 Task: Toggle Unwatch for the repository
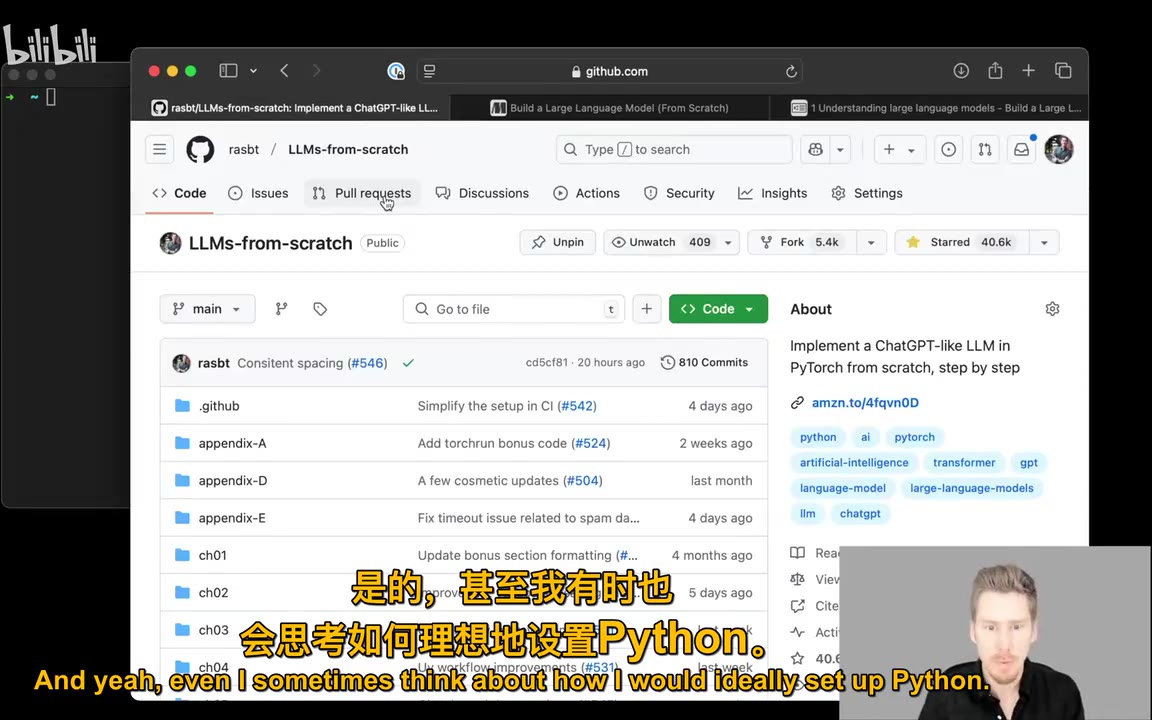tap(660, 242)
